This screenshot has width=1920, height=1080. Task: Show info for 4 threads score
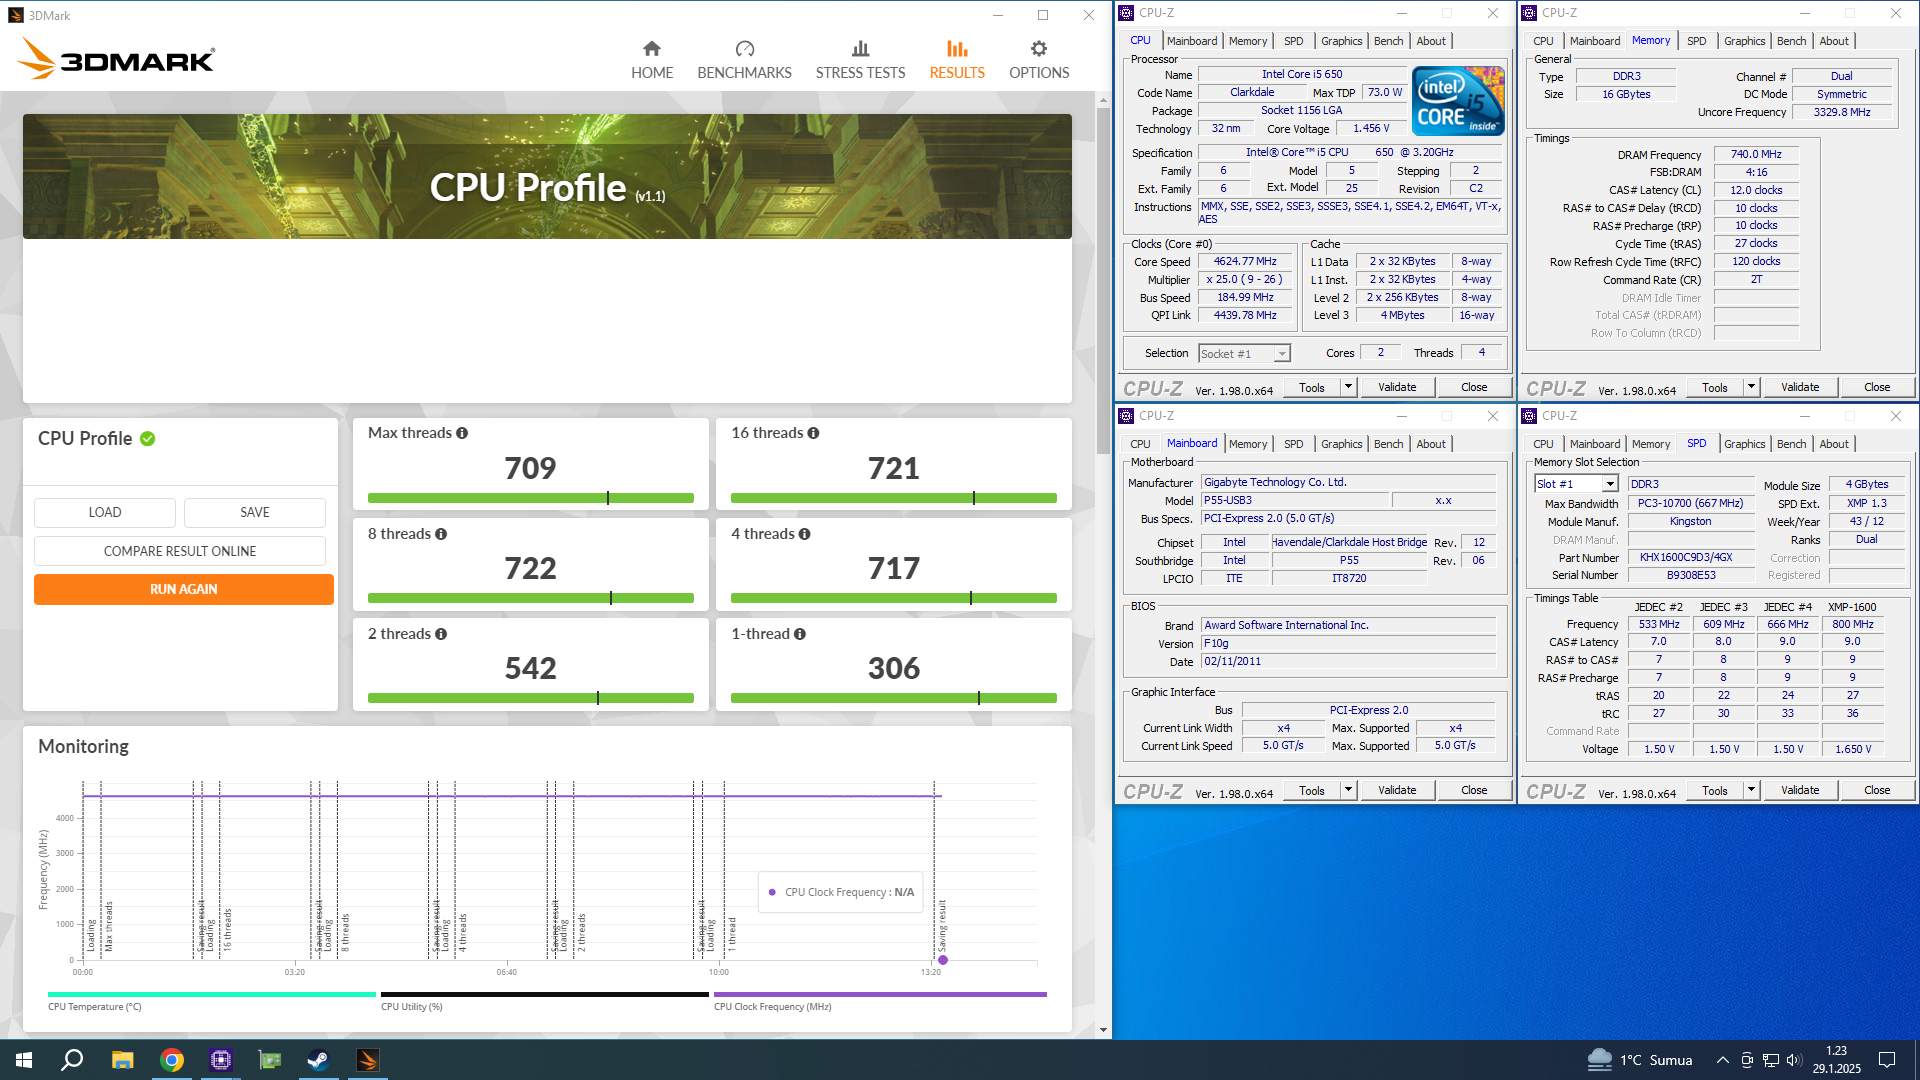coord(804,534)
